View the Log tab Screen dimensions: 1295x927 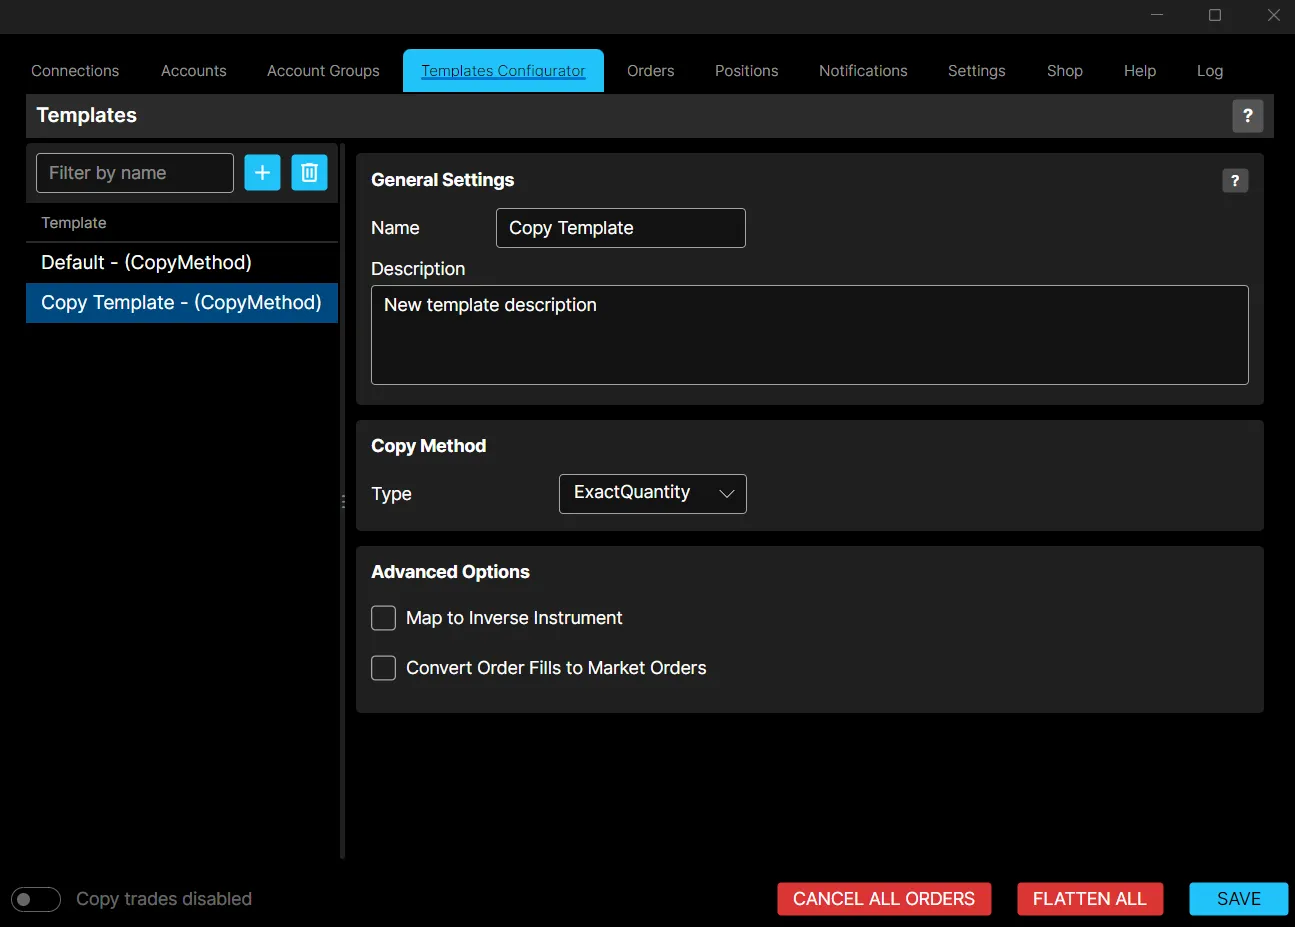point(1210,71)
